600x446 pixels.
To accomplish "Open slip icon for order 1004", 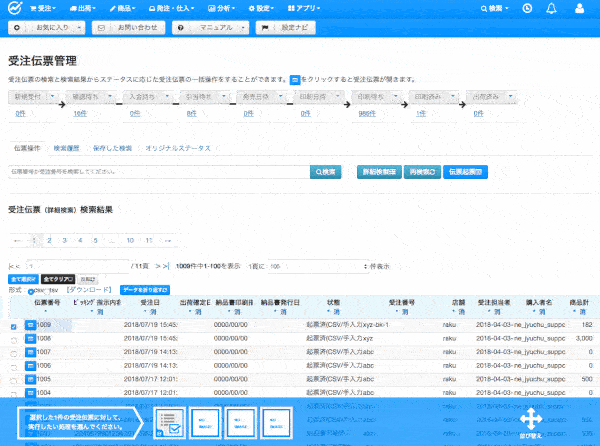I will pyautogui.click(x=30, y=393).
